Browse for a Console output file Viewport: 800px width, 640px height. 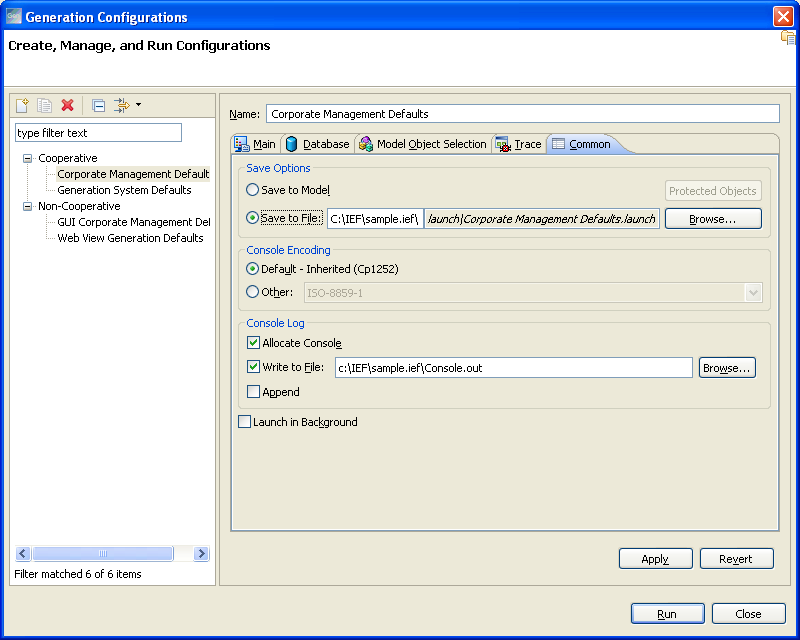(726, 367)
